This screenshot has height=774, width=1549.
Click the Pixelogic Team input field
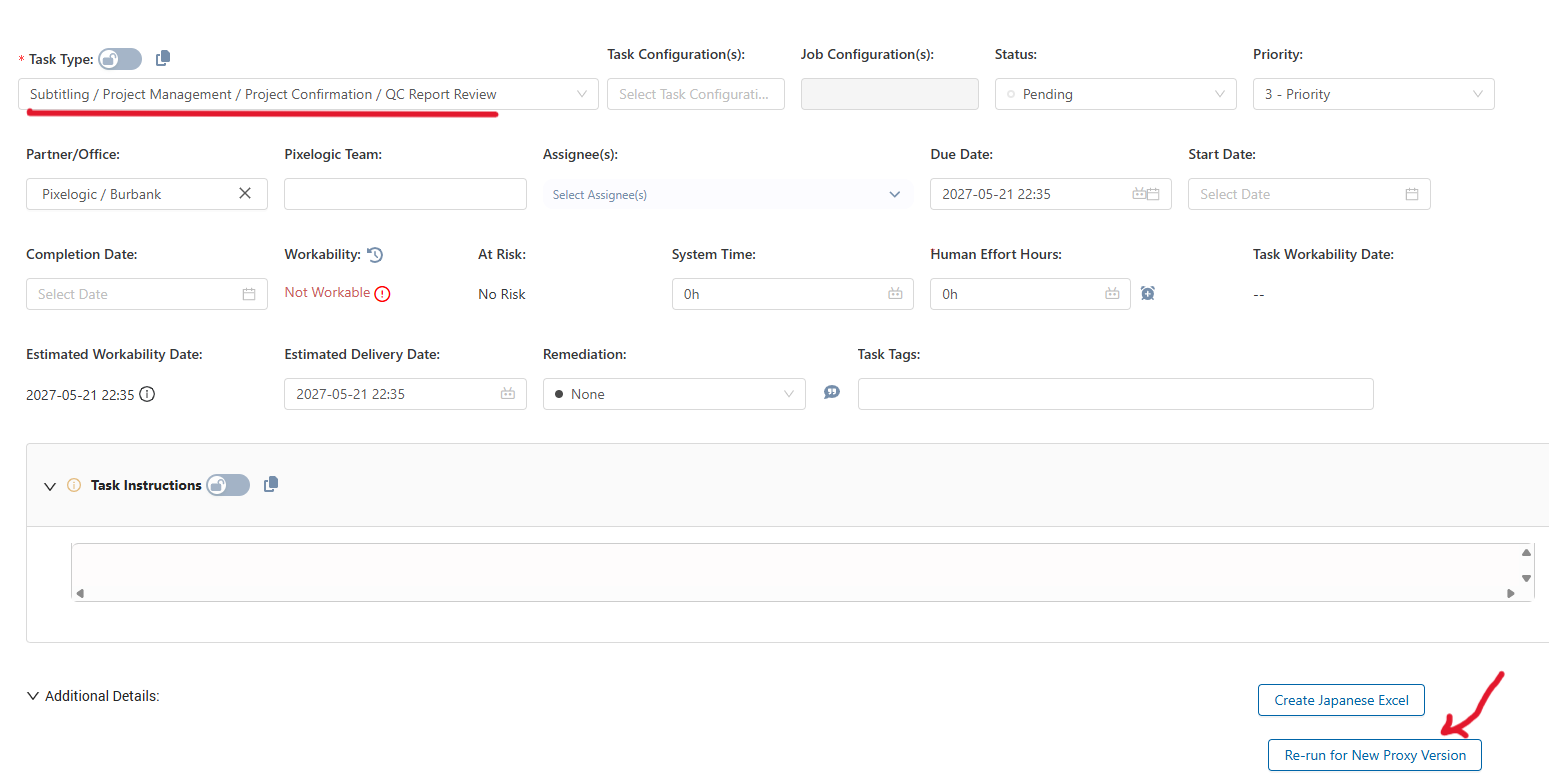pos(405,194)
